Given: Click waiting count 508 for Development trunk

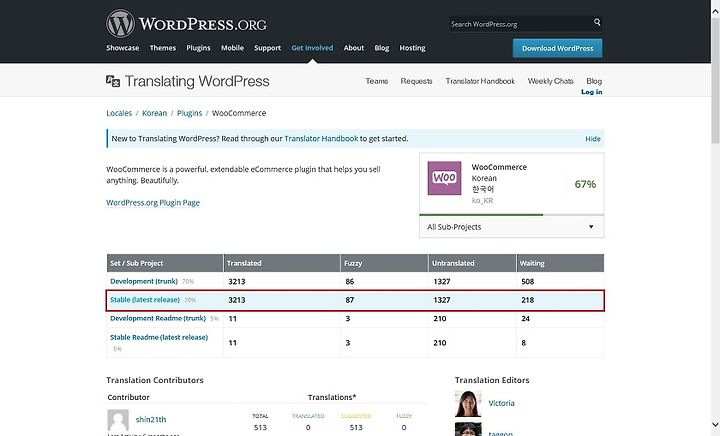Looking at the screenshot, I should [x=528, y=281].
